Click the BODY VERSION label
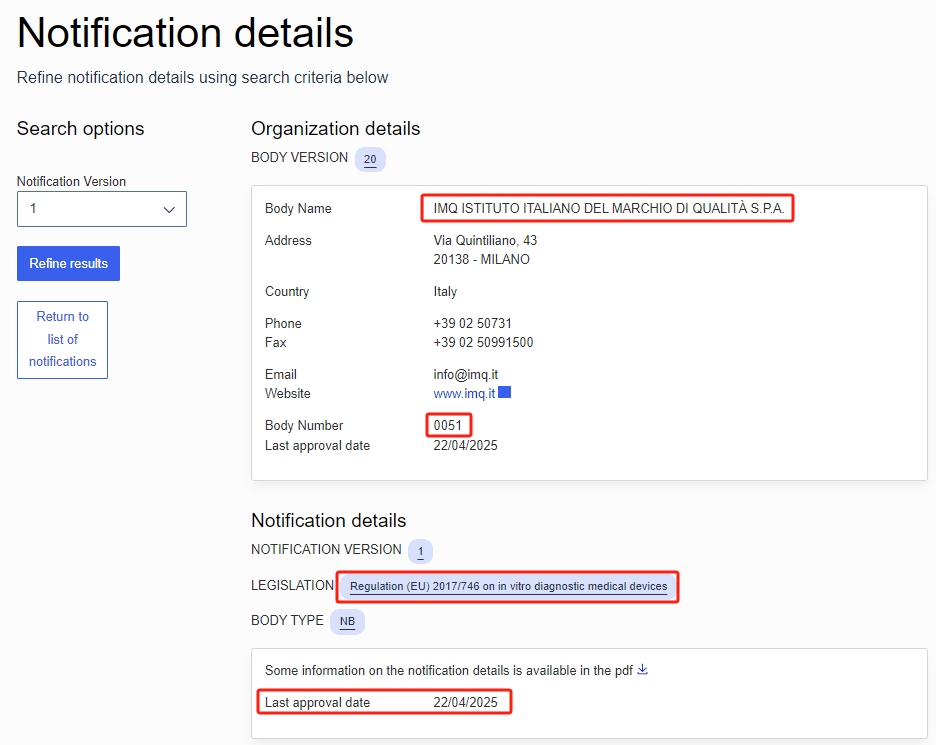This screenshot has height=745, width=936. click(300, 158)
